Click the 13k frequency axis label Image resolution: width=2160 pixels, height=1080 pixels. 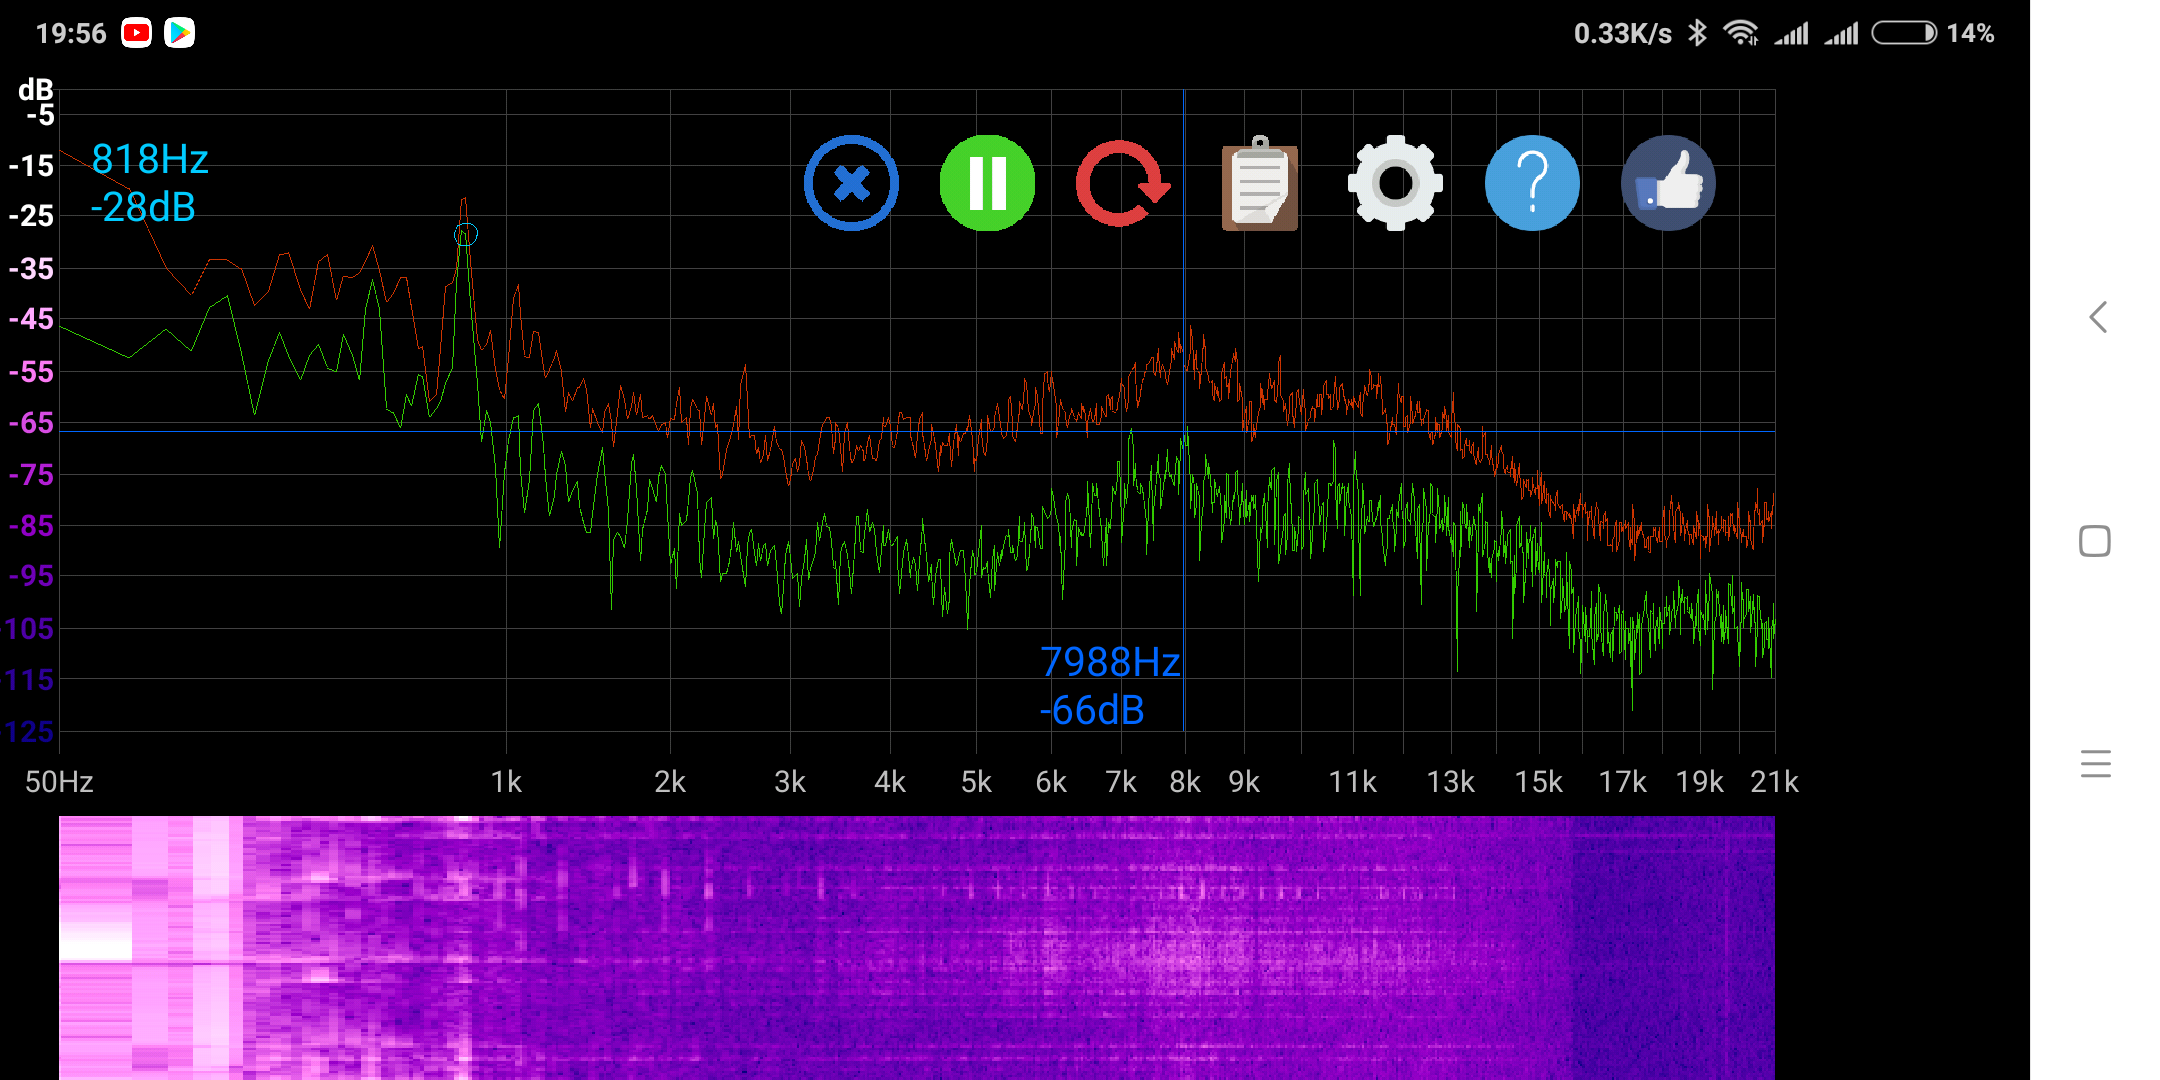tap(1450, 782)
